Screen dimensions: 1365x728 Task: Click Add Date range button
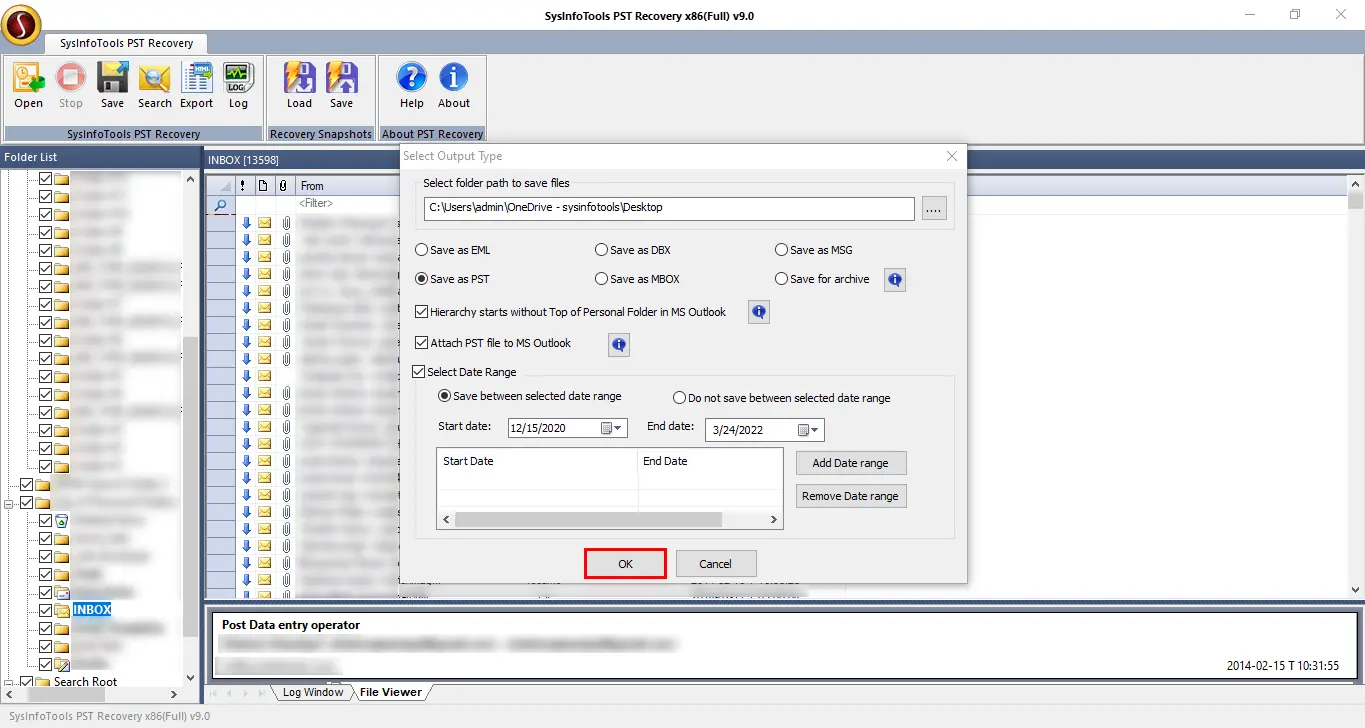[851, 463]
